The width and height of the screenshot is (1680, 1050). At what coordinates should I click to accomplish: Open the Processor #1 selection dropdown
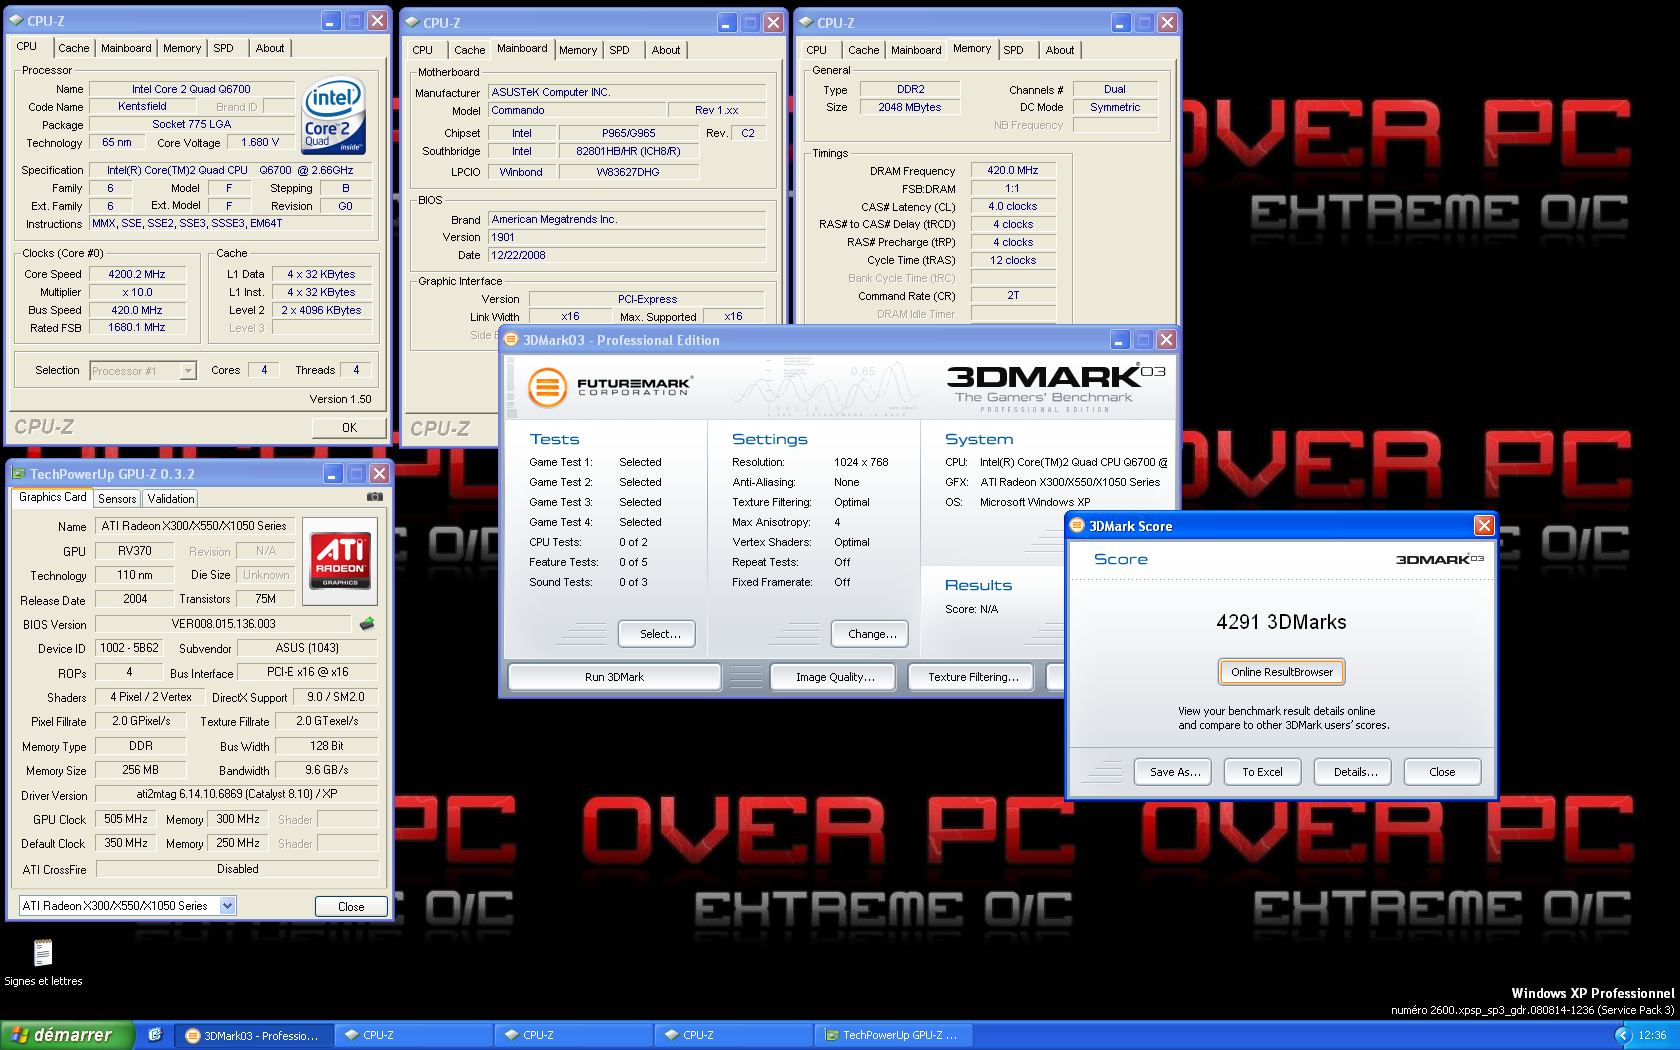tap(187, 371)
